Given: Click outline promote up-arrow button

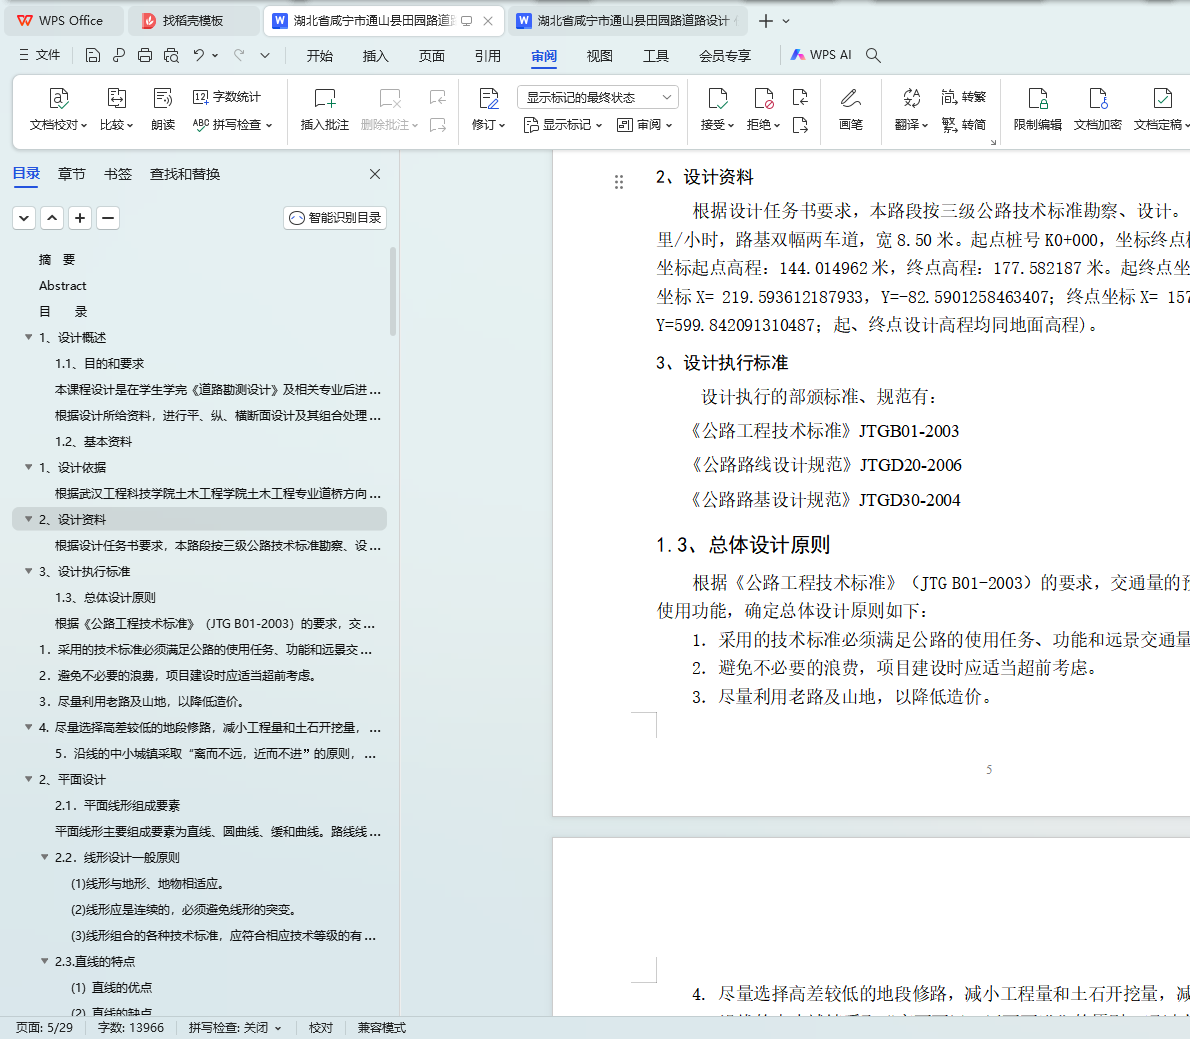Looking at the screenshot, I should coord(52,218).
